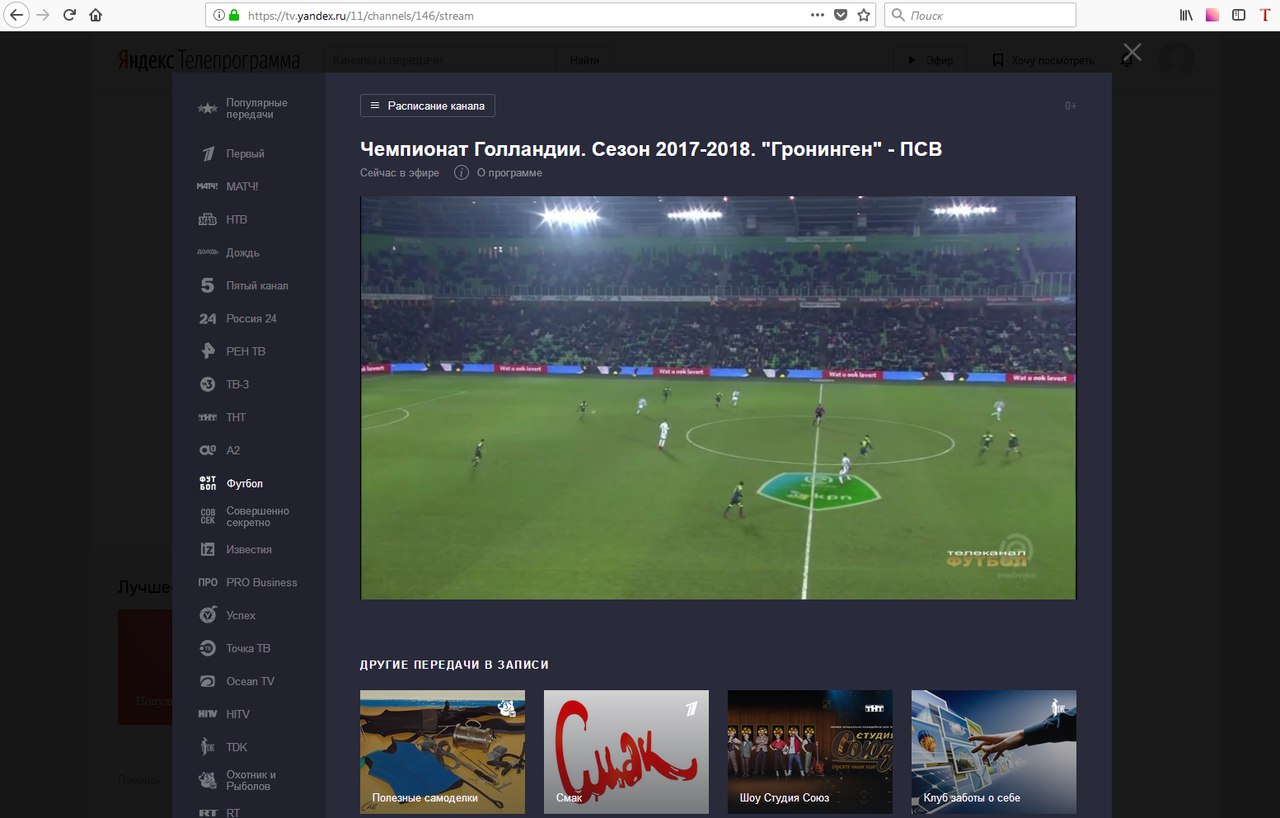The width and height of the screenshot is (1280, 818).
Task: Select the Ocean TV channel
Action: pos(236,682)
